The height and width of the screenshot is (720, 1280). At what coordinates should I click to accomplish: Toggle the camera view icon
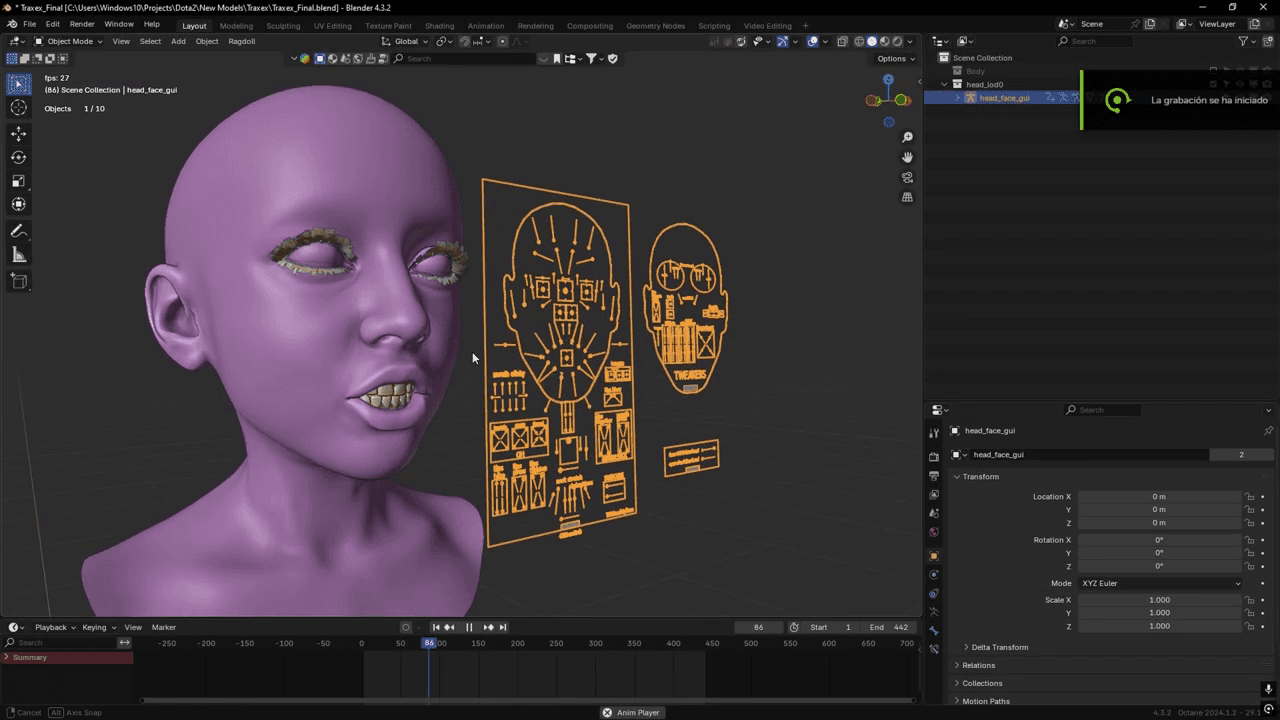[907, 177]
